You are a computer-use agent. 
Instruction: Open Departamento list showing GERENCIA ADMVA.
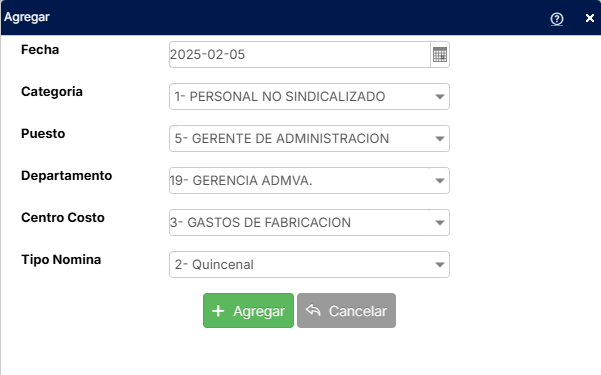point(309,181)
